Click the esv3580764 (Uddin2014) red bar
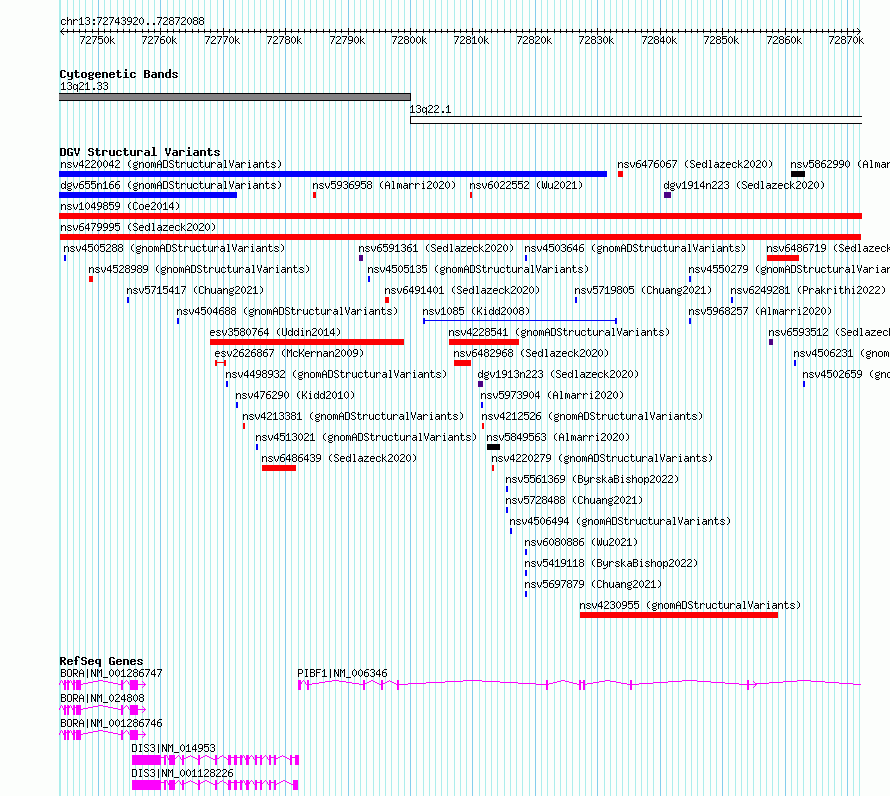 tap(307, 342)
